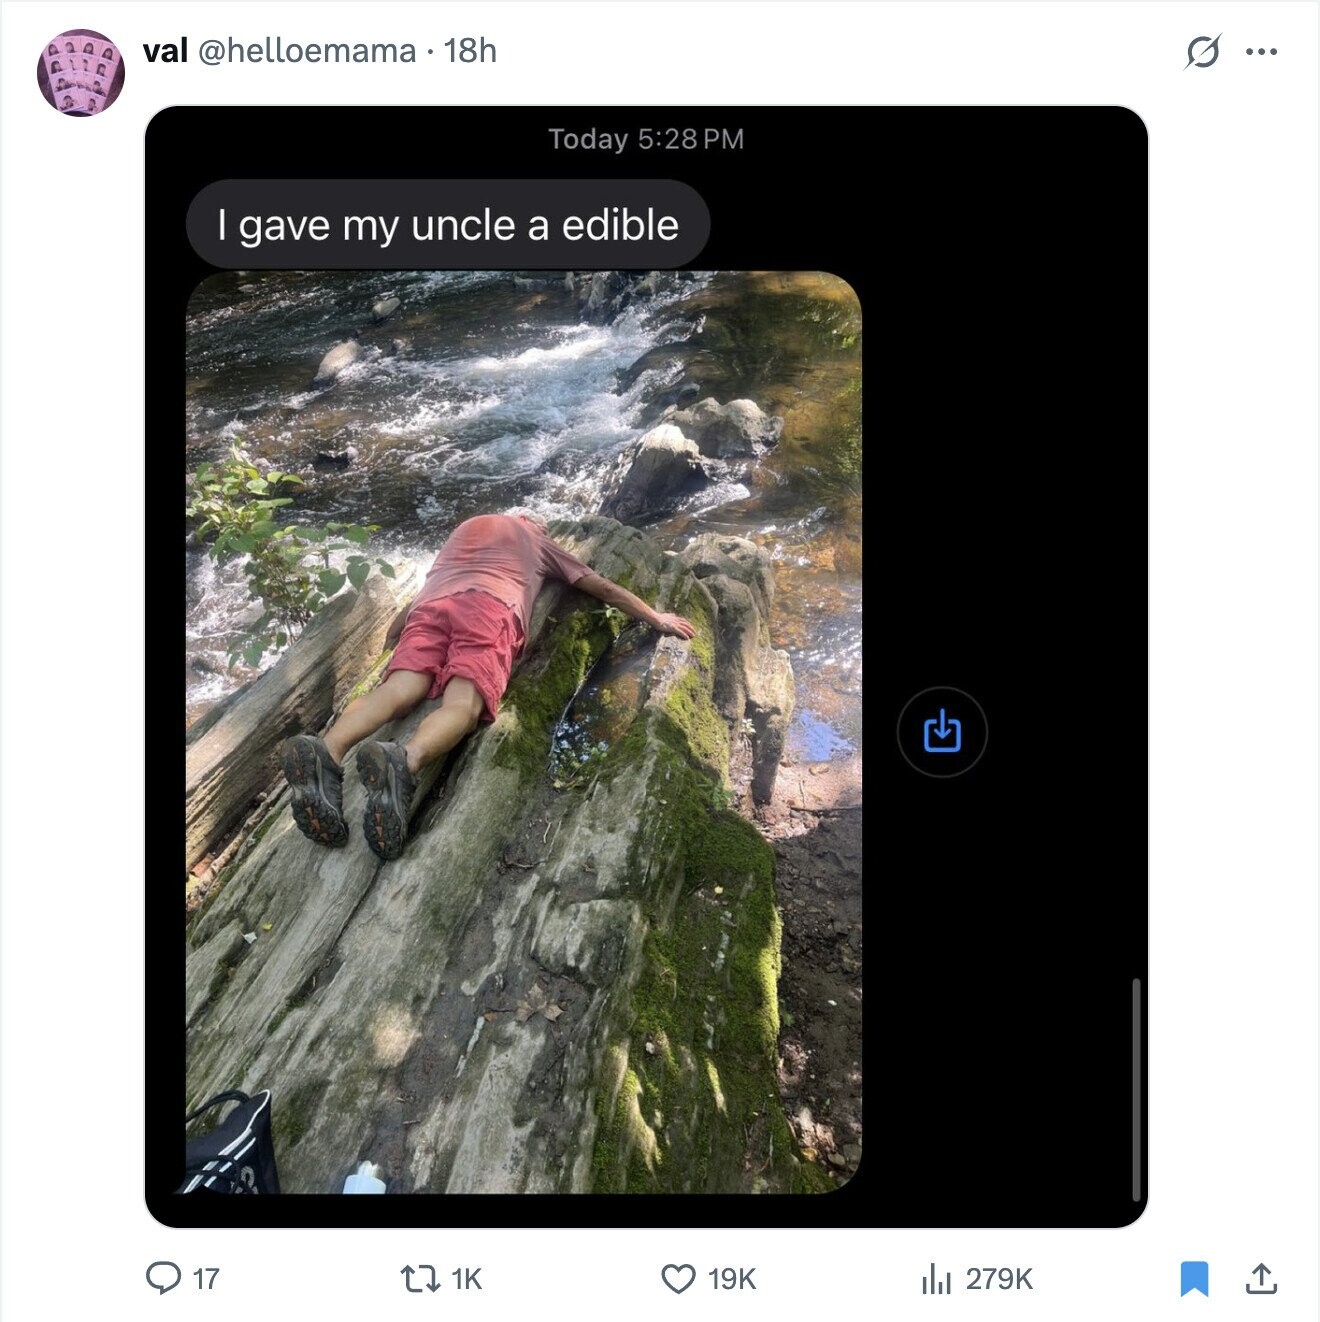This screenshot has height=1322, width=1320.
Task: Open view analytics bar chart icon
Action: point(936,1278)
